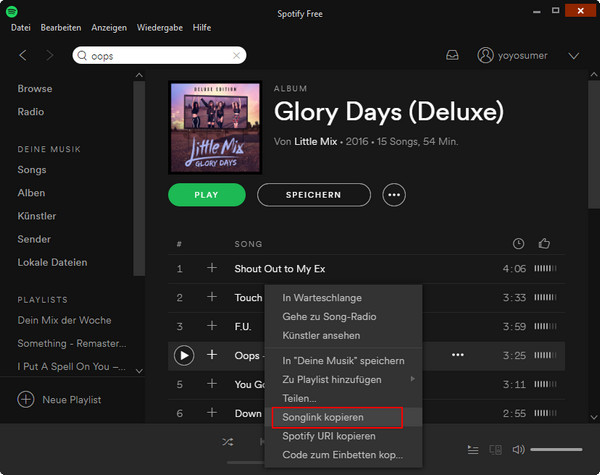Click the SPEICHERN button
Screen dimensions: 600x475
coord(314,195)
